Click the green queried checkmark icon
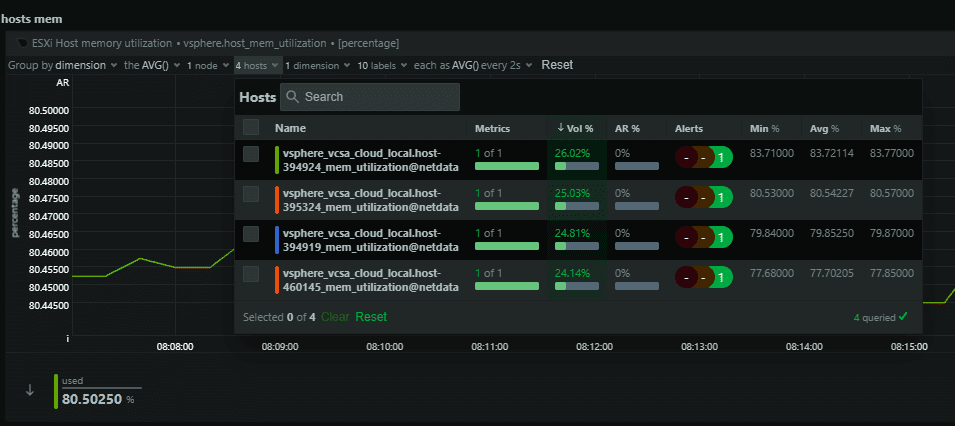Screen dimensions: 955x426 click(x=903, y=317)
